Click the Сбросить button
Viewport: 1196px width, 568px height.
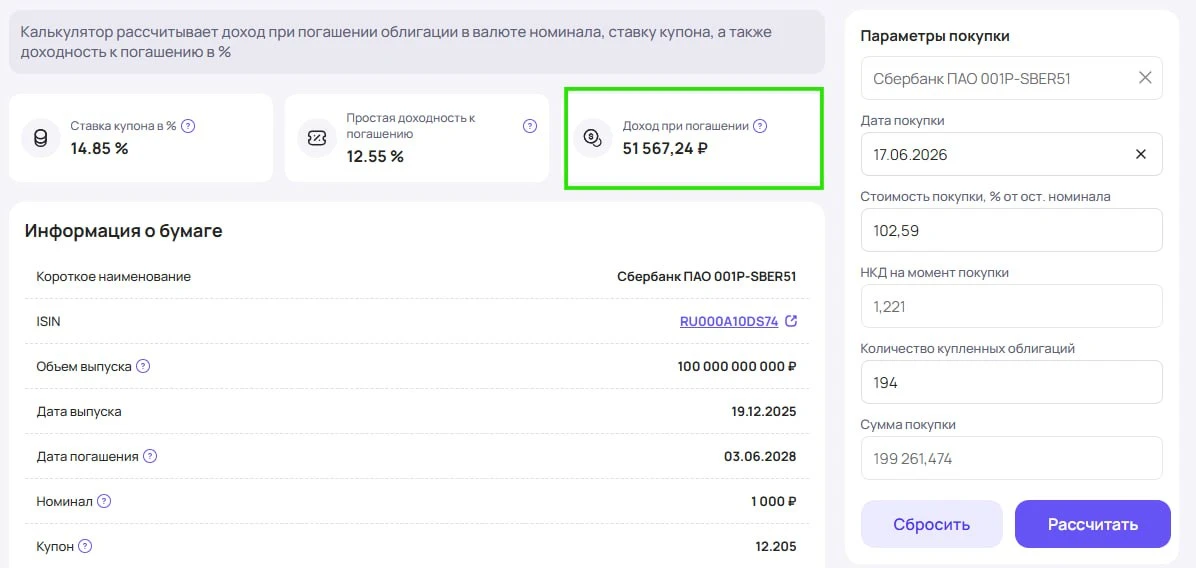pos(931,524)
